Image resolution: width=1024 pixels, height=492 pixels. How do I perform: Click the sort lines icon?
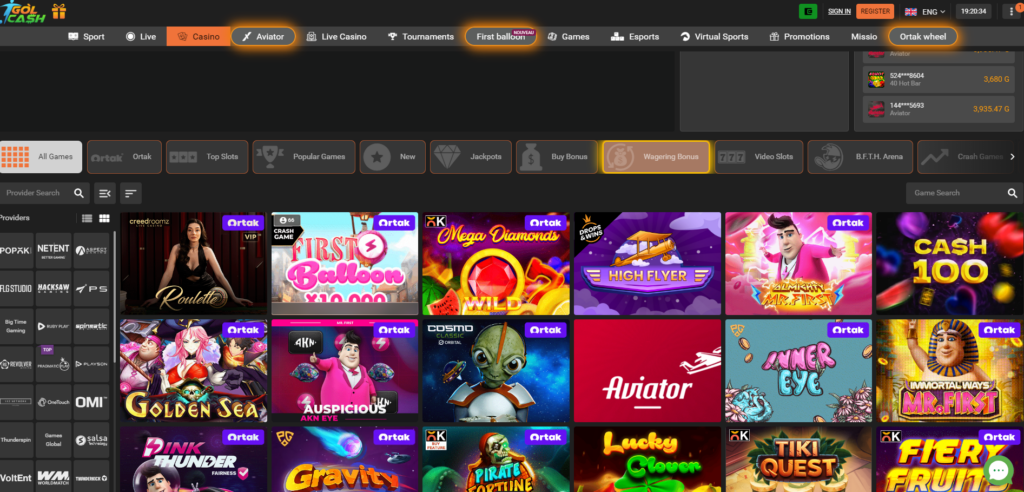(131, 193)
